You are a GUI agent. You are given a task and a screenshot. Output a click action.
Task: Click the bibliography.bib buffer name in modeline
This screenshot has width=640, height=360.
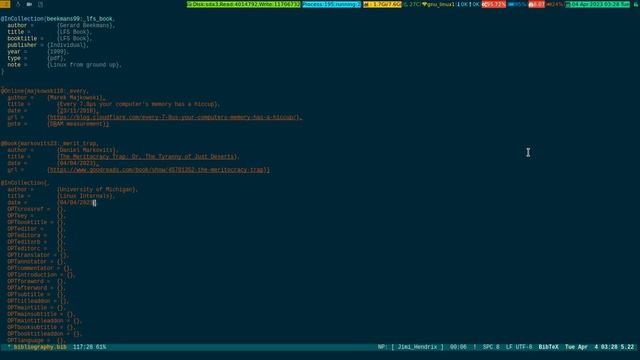point(40,347)
